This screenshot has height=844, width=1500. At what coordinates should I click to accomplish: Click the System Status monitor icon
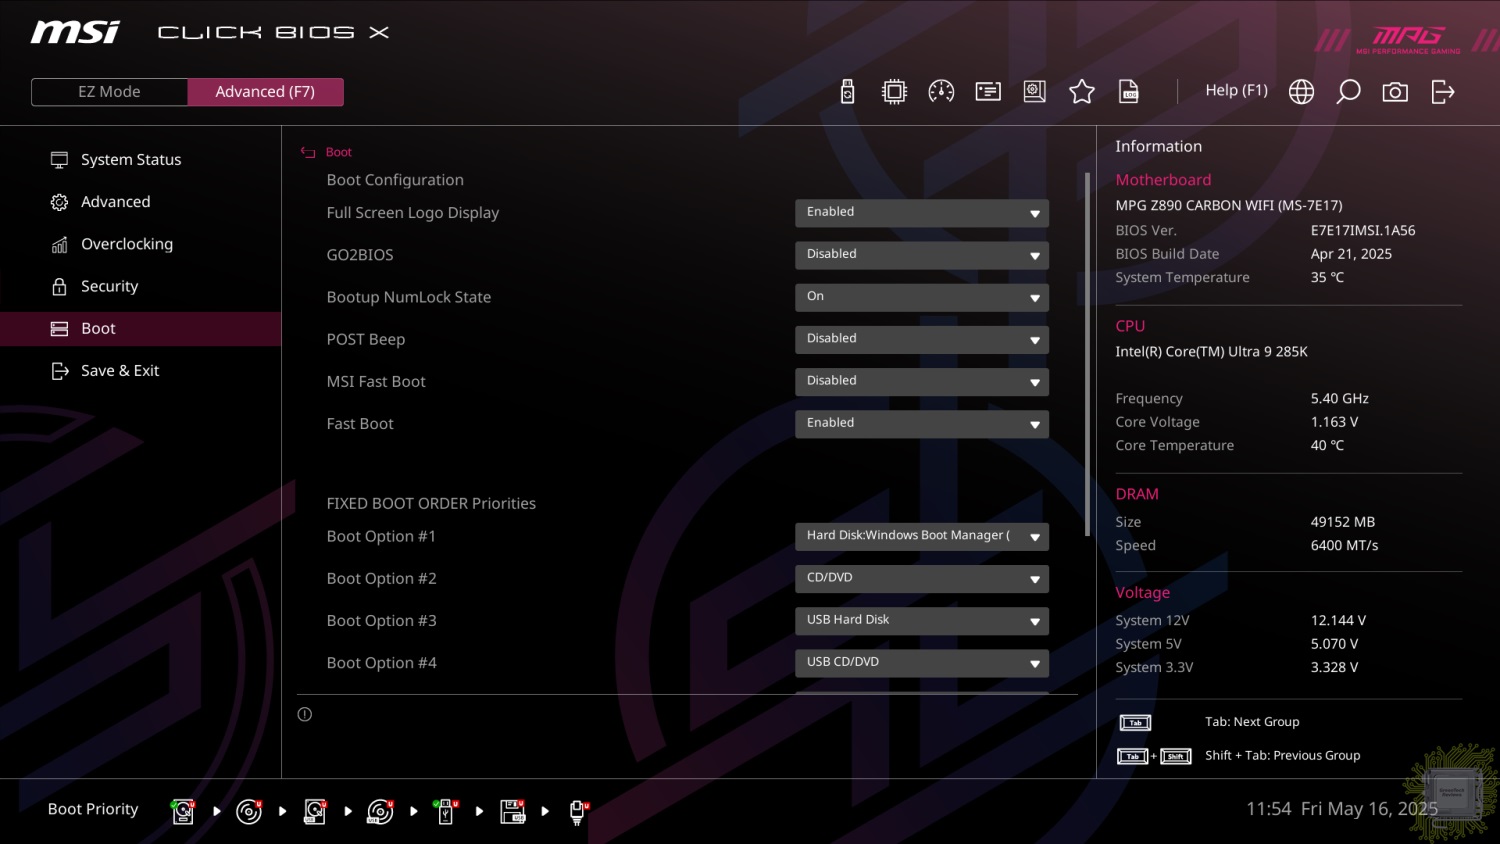(x=59, y=160)
